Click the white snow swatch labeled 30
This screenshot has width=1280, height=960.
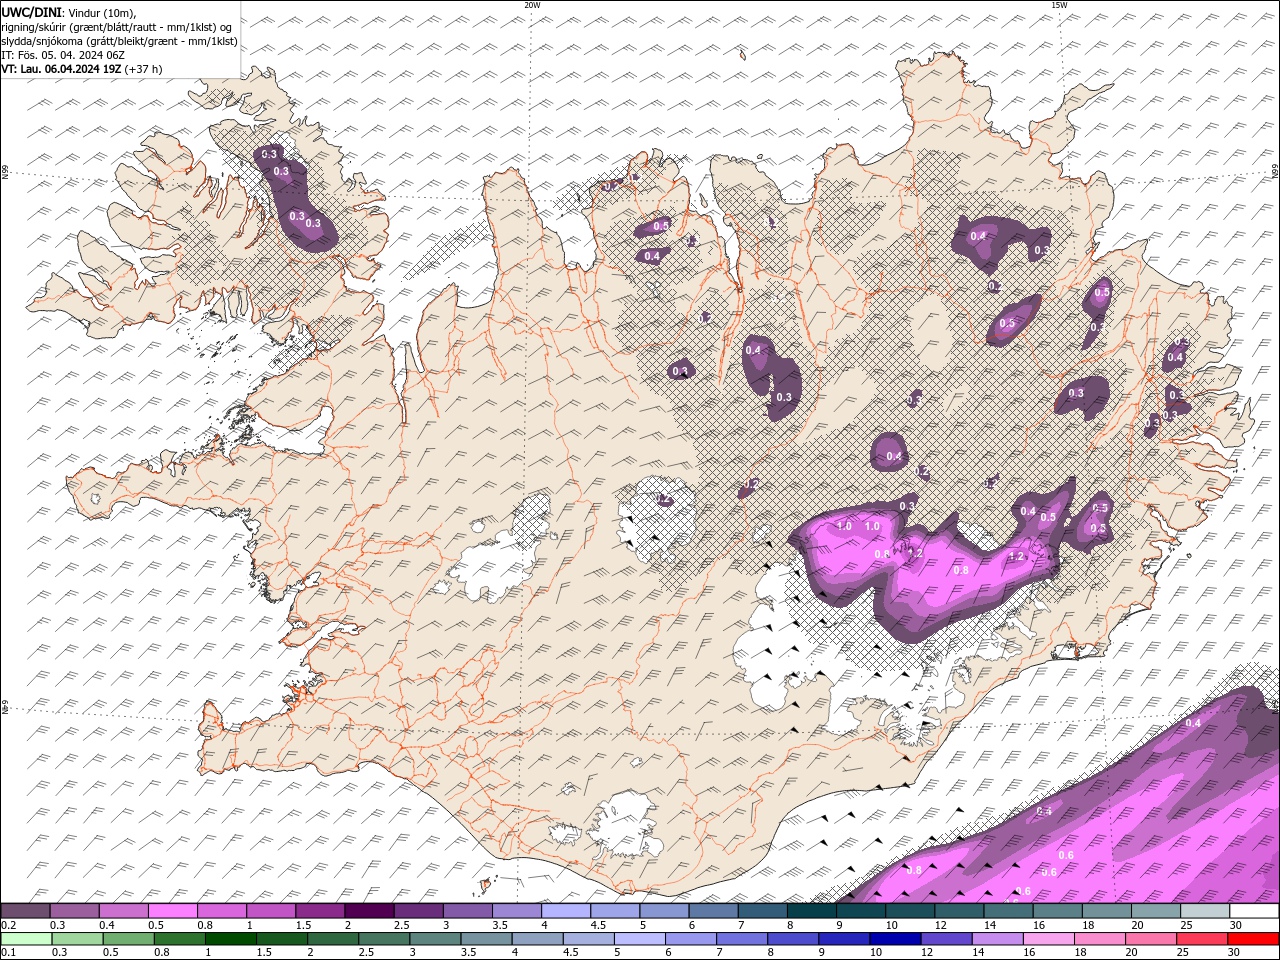pyautogui.click(x=1254, y=911)
